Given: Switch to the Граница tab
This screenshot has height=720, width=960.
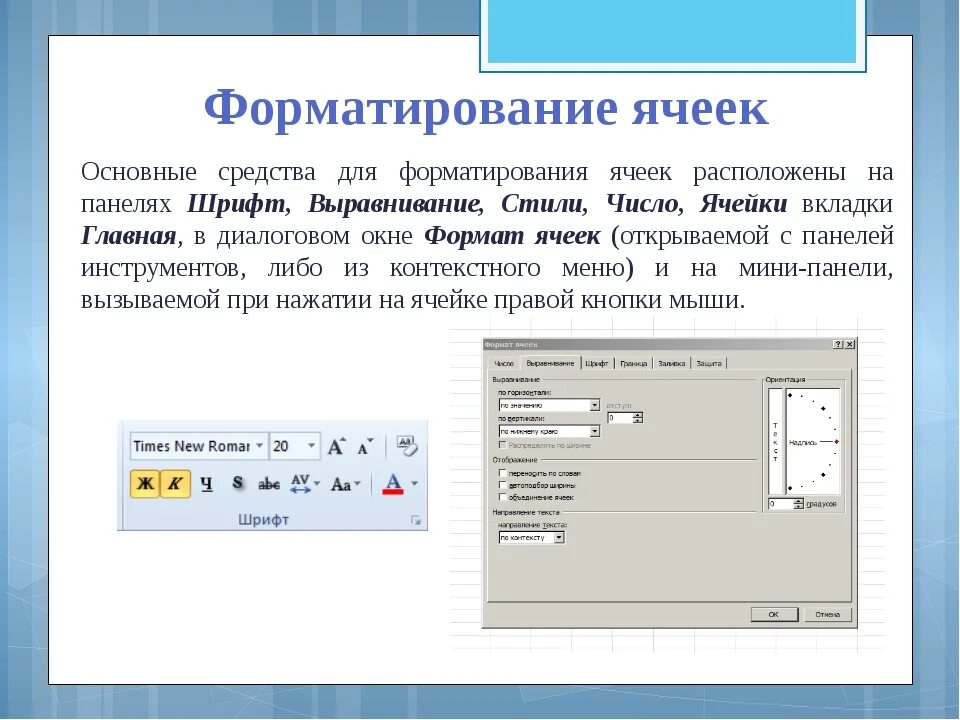Looking at the screenshot, I should (x=634, y=364).
